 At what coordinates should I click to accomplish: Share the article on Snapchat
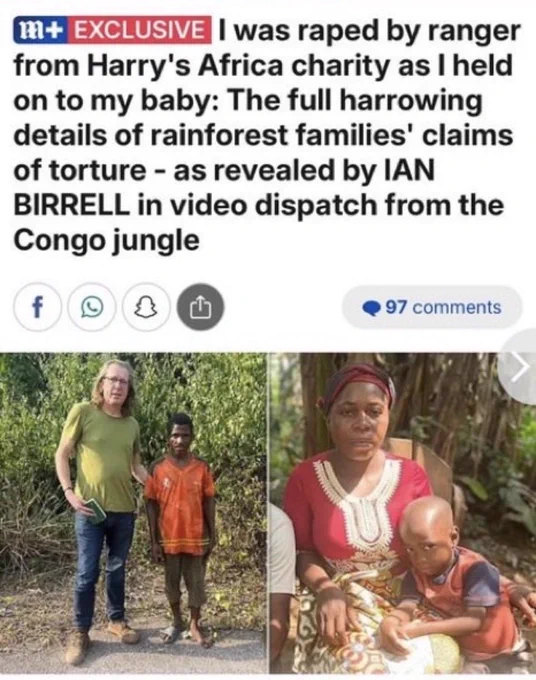point(146,307)
